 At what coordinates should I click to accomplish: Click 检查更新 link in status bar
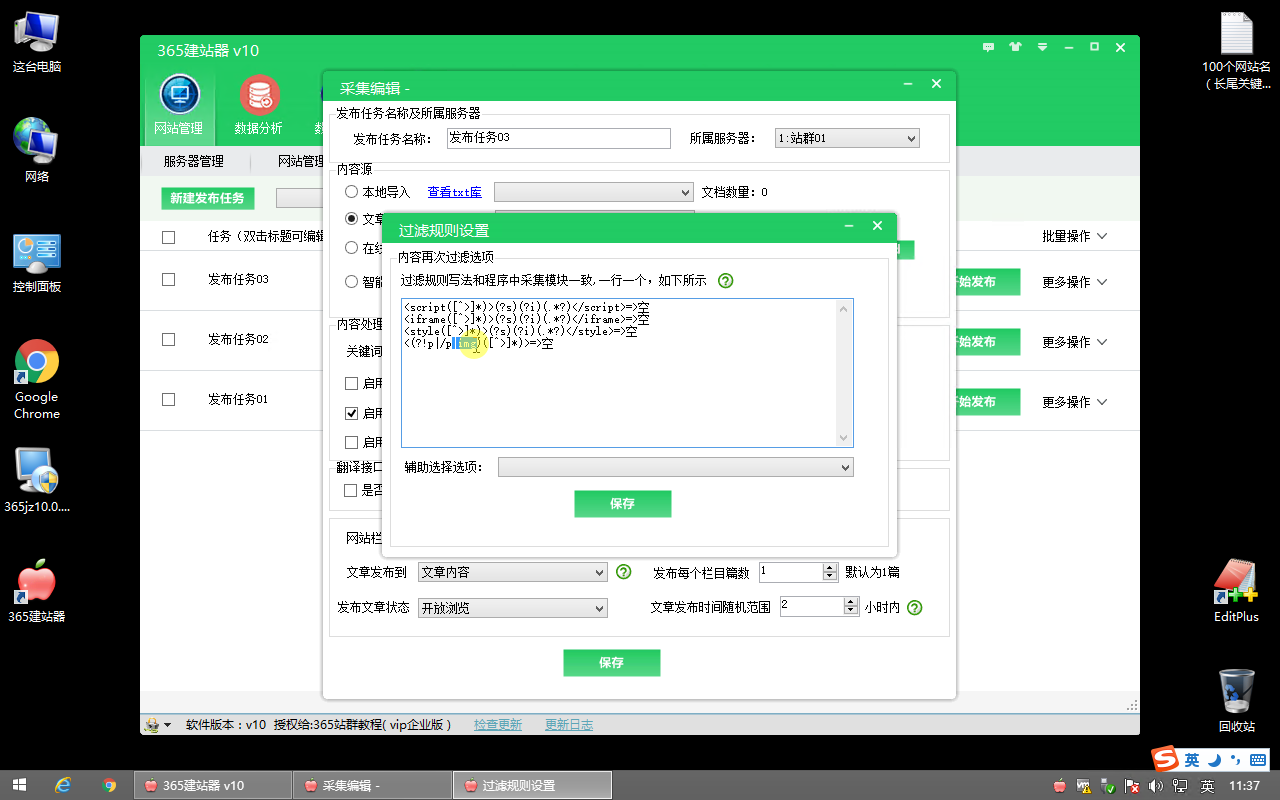(498, 725)
